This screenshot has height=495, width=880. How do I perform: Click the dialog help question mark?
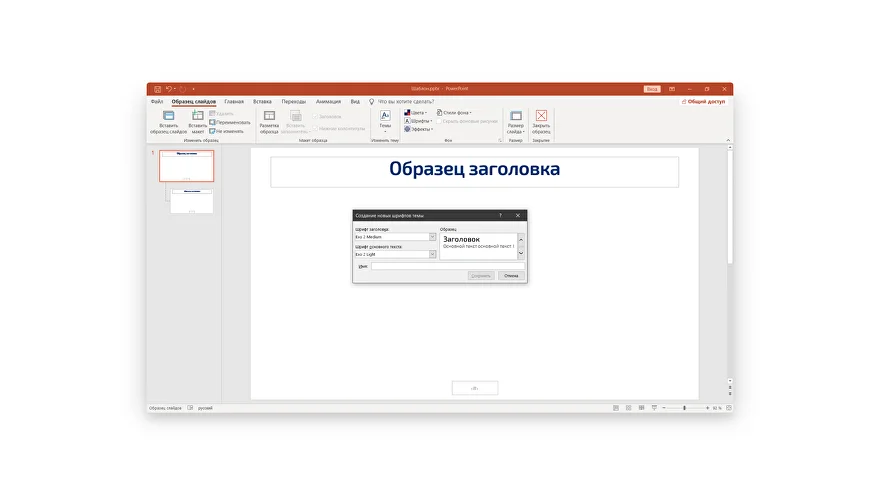click(500, 216)
